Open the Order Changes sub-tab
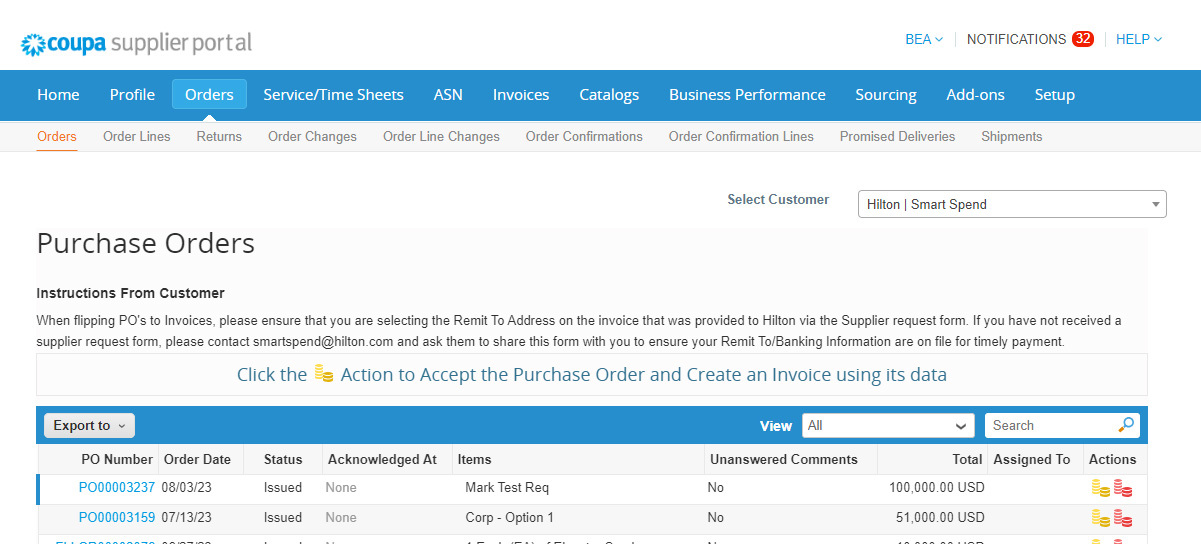The width and height of the screenshot is (1201, 544). (312, 136)
